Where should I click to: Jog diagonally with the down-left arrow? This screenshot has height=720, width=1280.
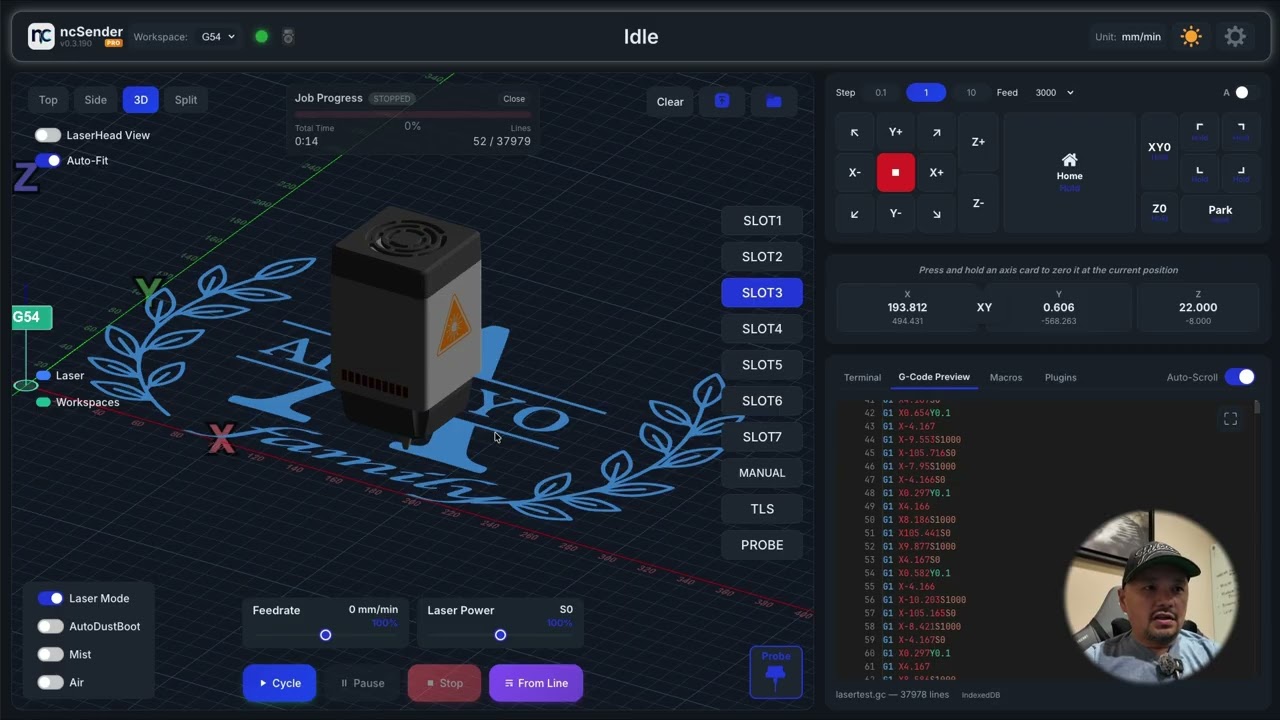coord(854,214)
